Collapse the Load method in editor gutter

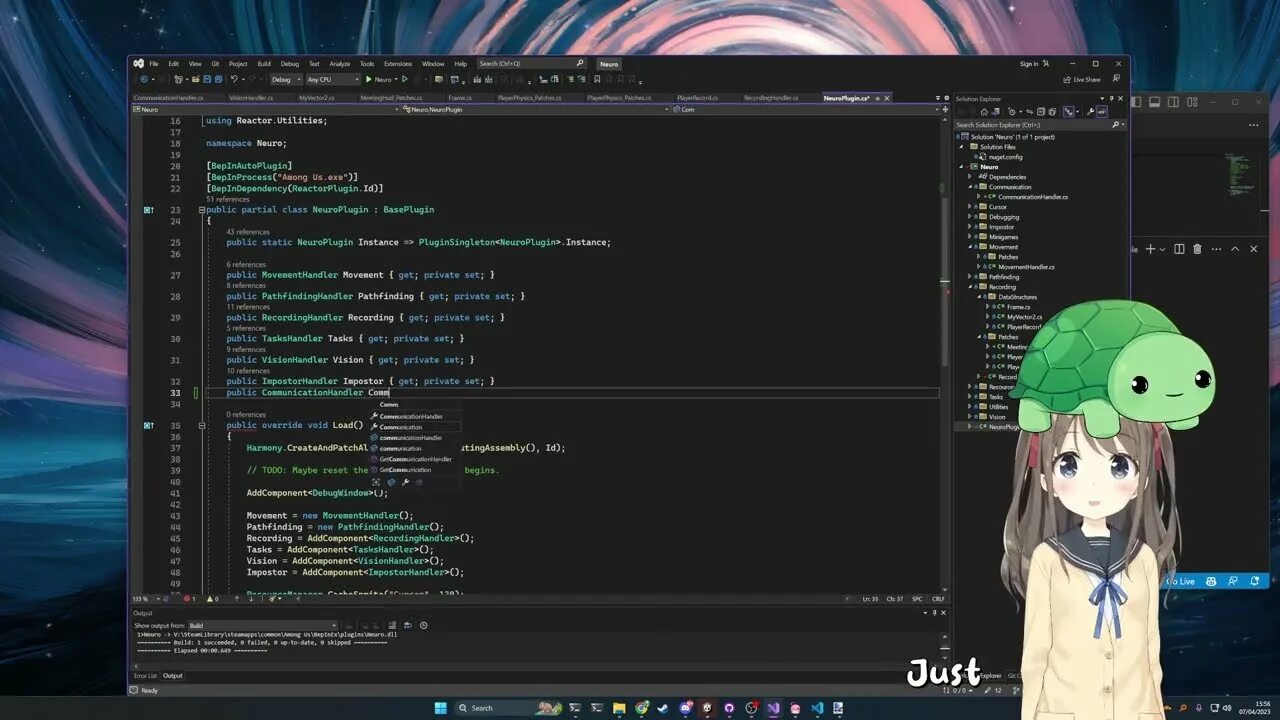click(x=202, y=425)
